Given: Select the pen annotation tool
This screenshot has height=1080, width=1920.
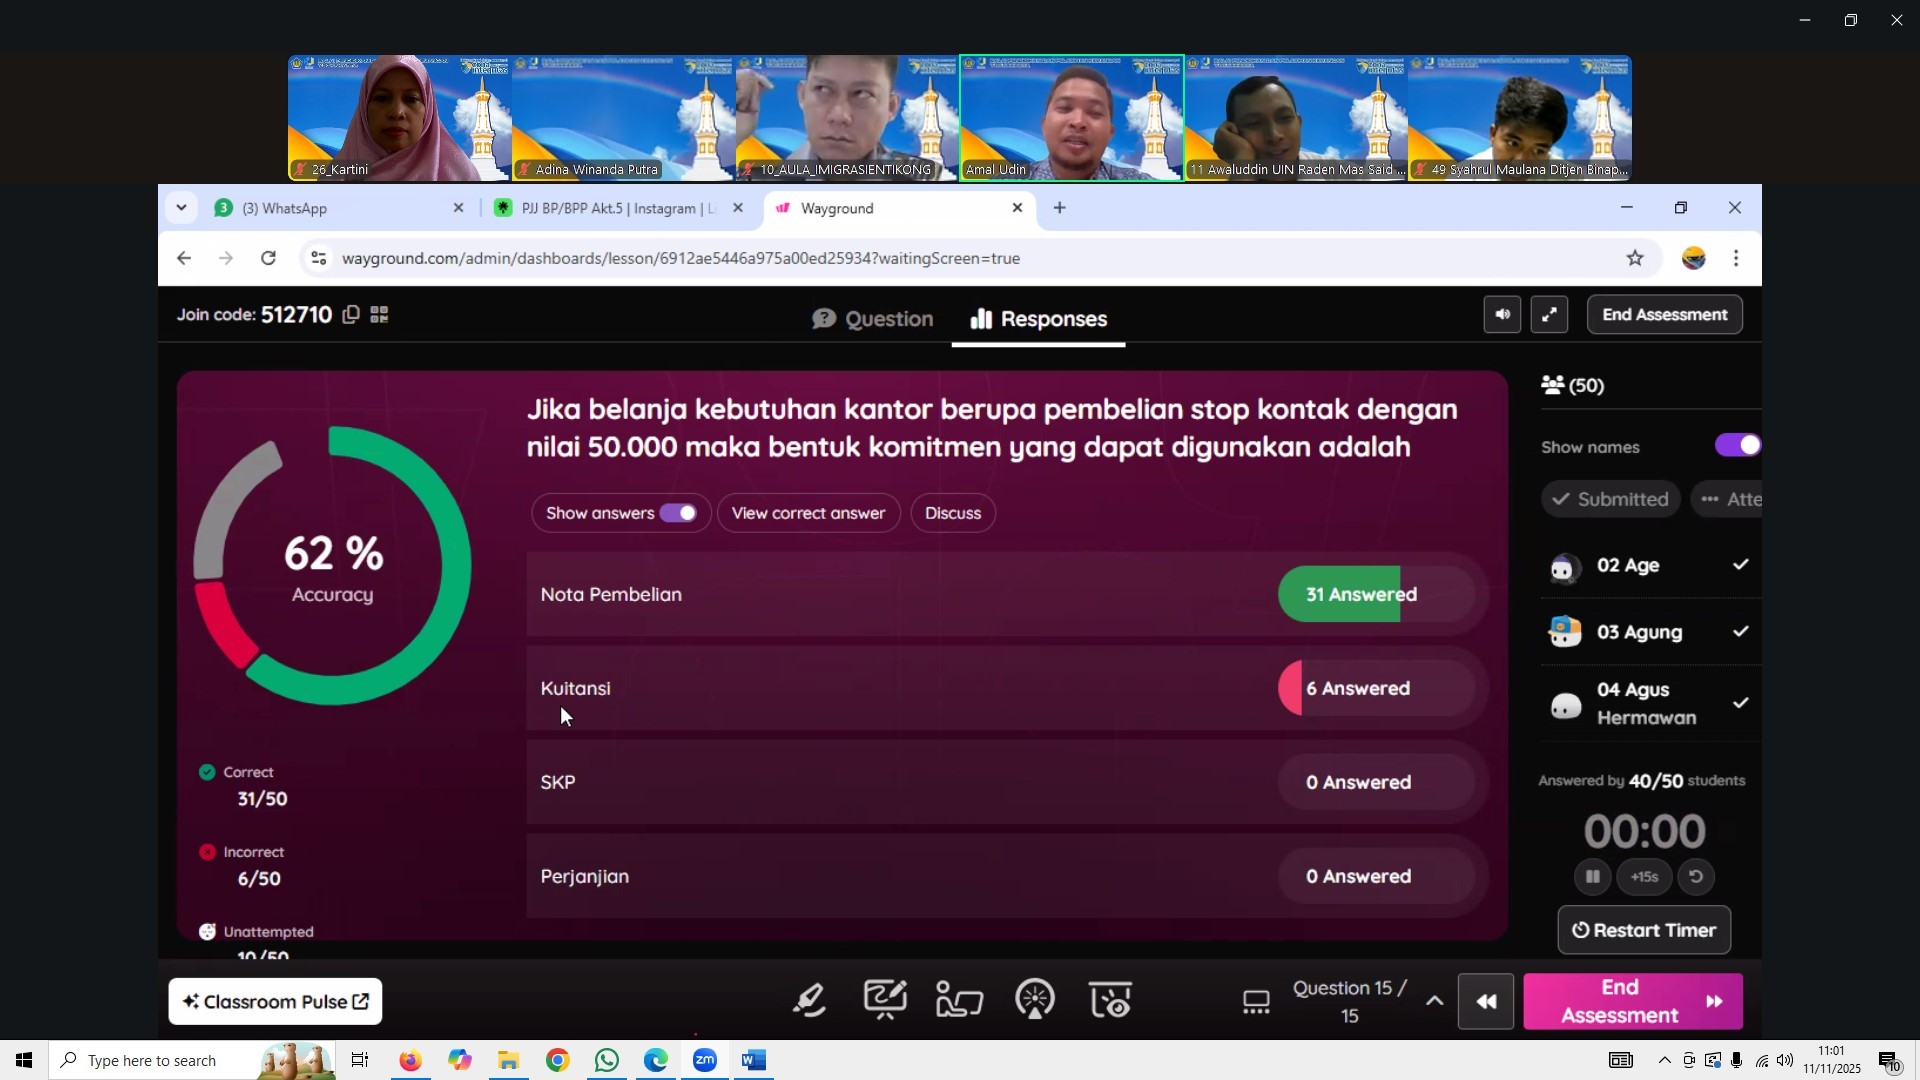Looking at the screenshot, I should (809, 1001).
